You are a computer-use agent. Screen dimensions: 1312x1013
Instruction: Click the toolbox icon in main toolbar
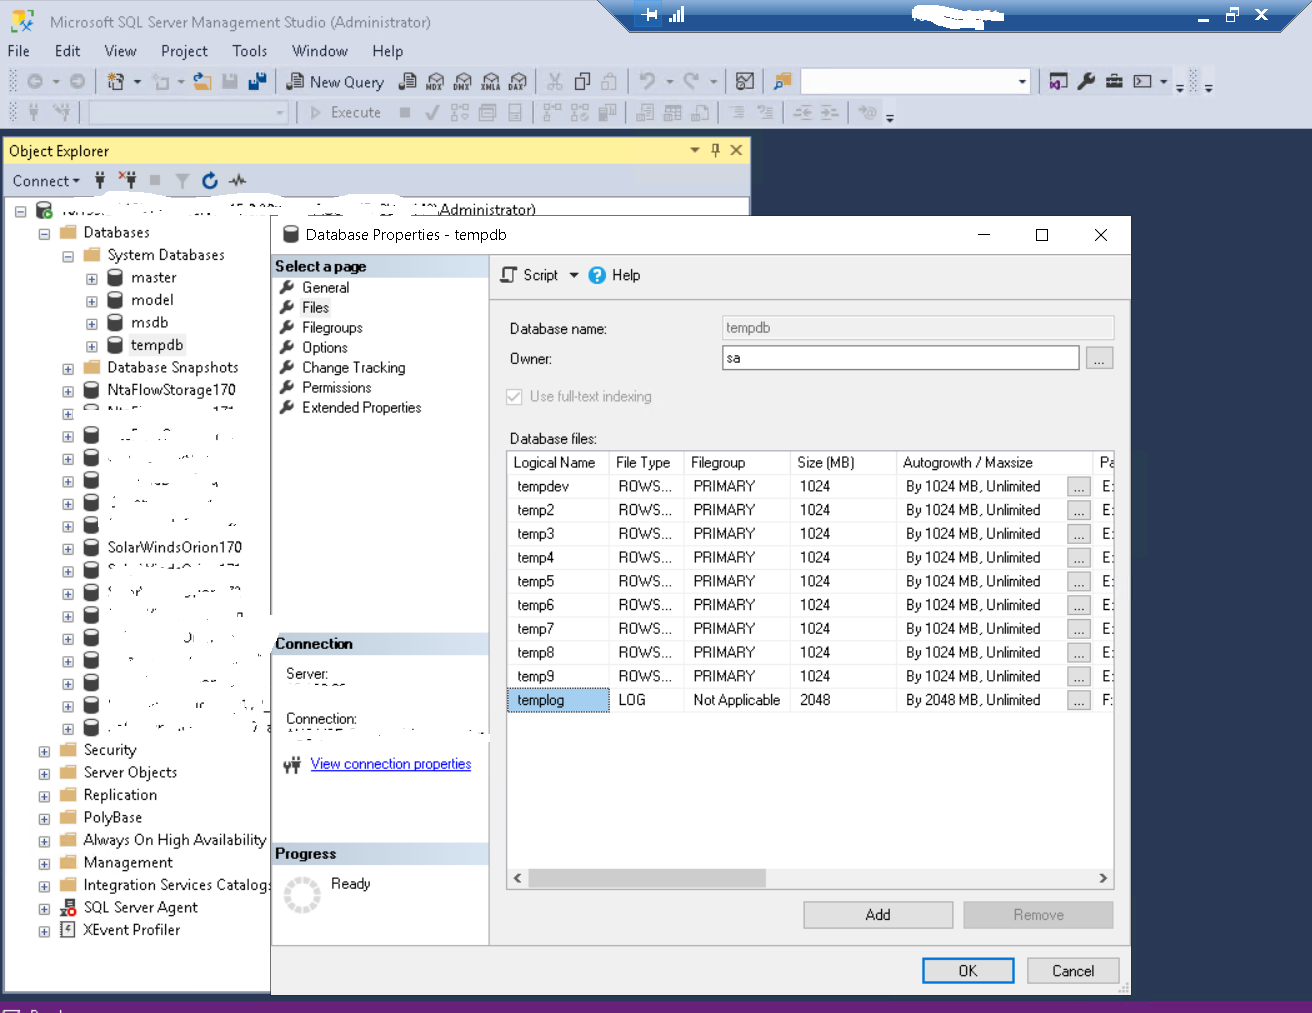click(1114, 82)
